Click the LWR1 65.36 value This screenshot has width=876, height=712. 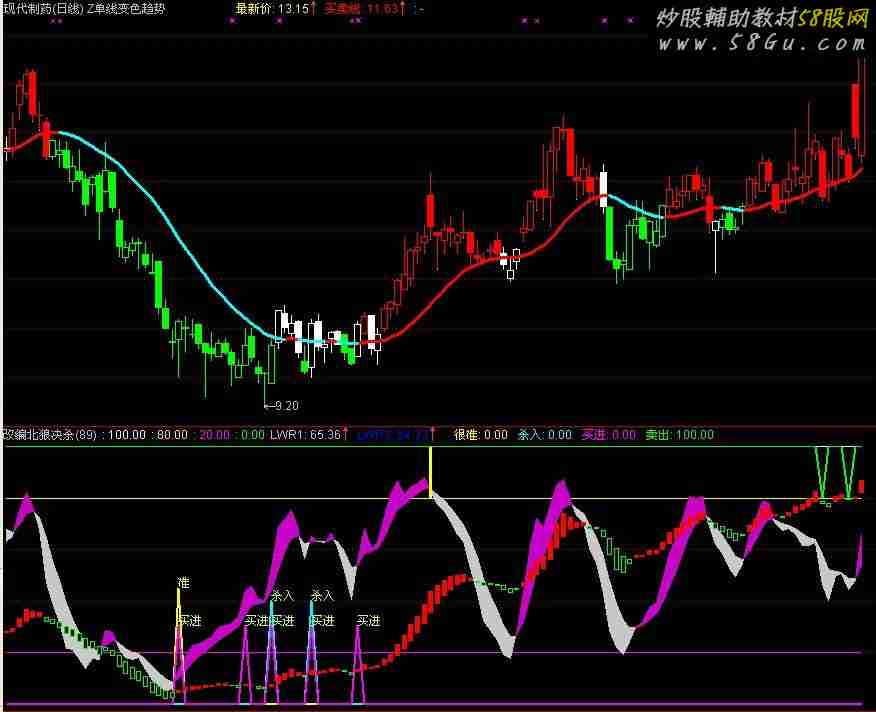coord(312,435)
